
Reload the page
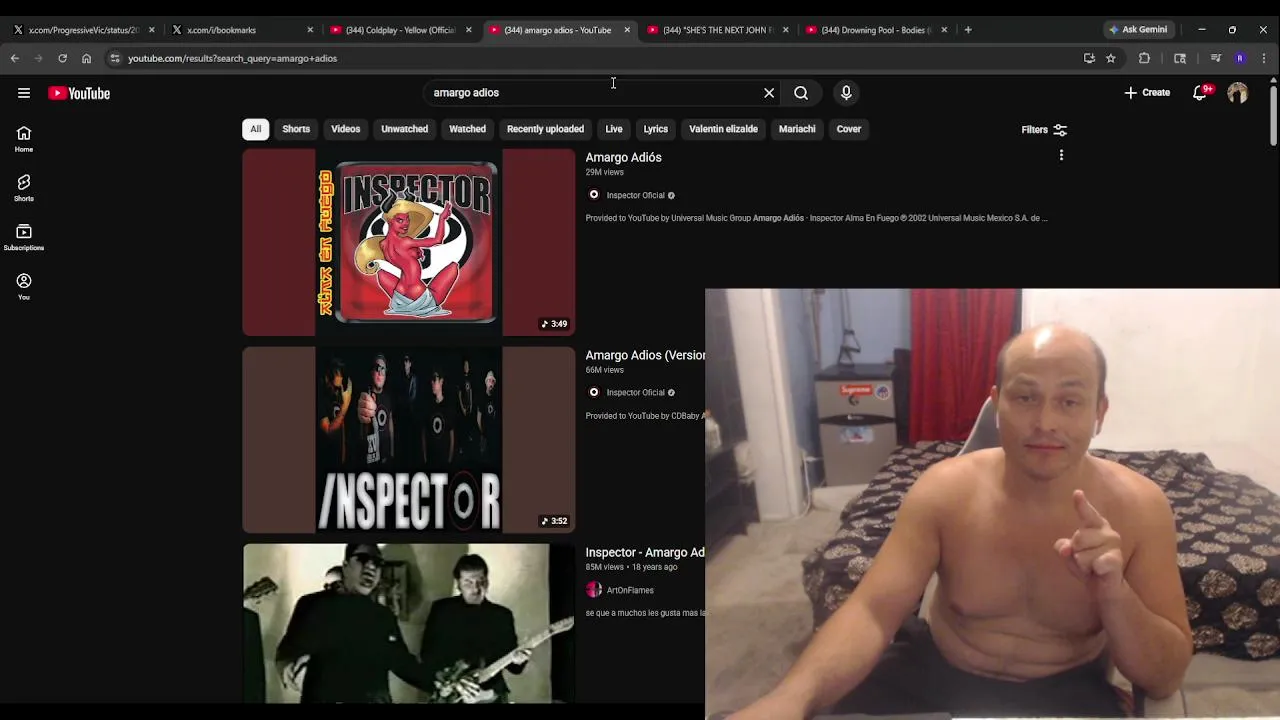62,58
